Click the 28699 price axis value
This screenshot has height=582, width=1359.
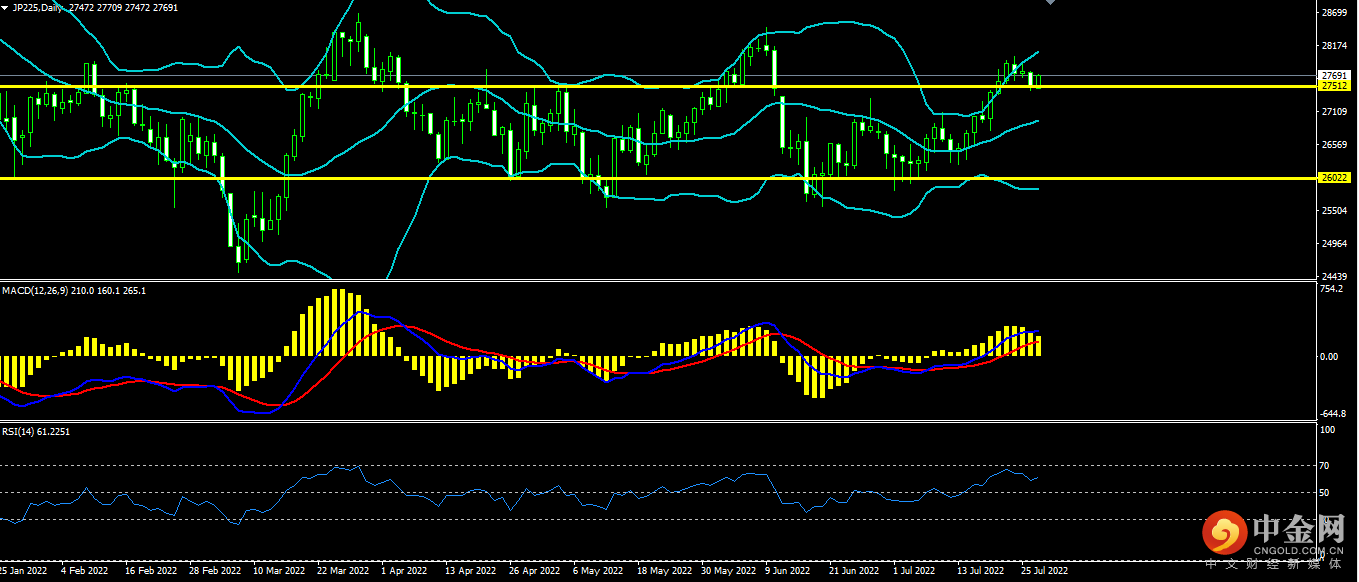1334,13
